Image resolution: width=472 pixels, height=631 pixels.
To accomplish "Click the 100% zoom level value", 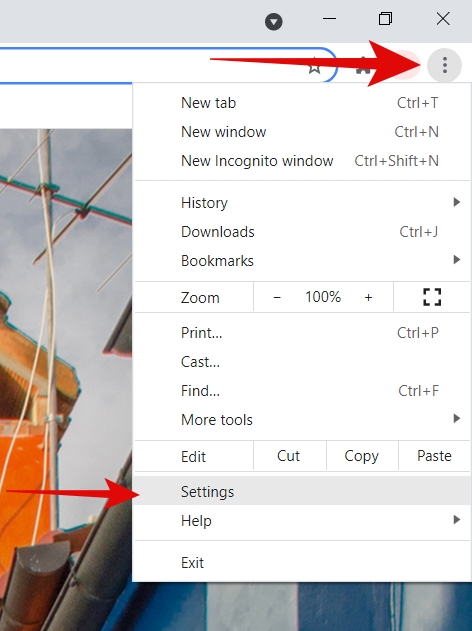I will tap(323, 297).
